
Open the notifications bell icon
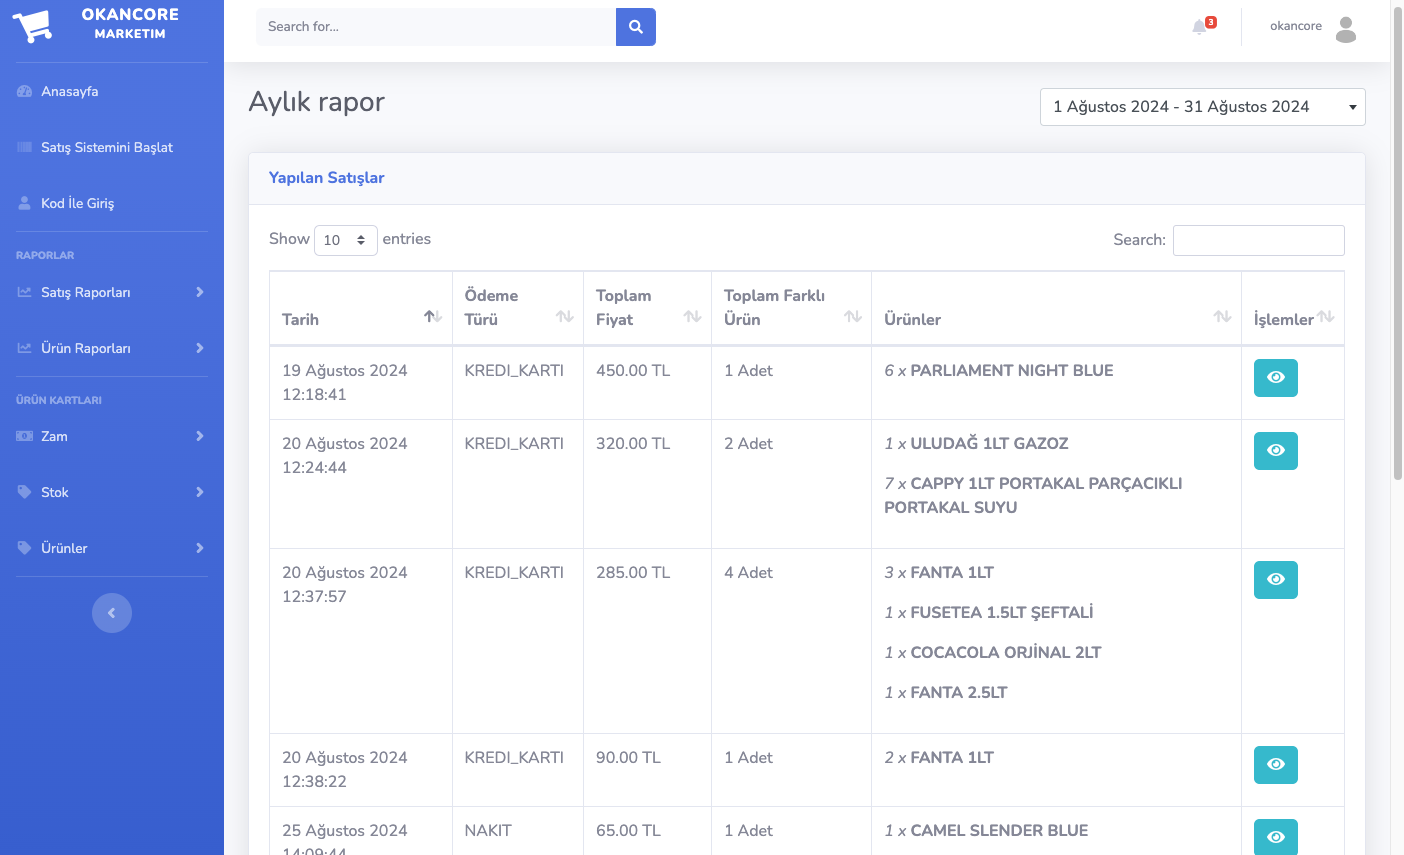click(1199, 27)
